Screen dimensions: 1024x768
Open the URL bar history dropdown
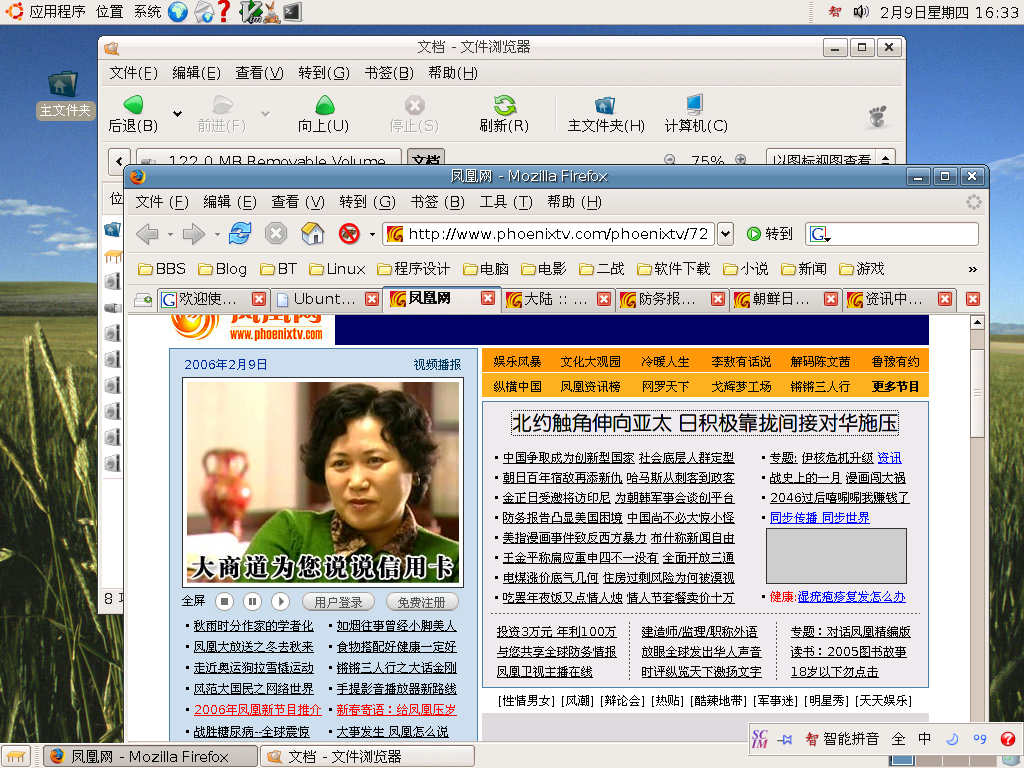pyautogui.click(x=726, y=234)
